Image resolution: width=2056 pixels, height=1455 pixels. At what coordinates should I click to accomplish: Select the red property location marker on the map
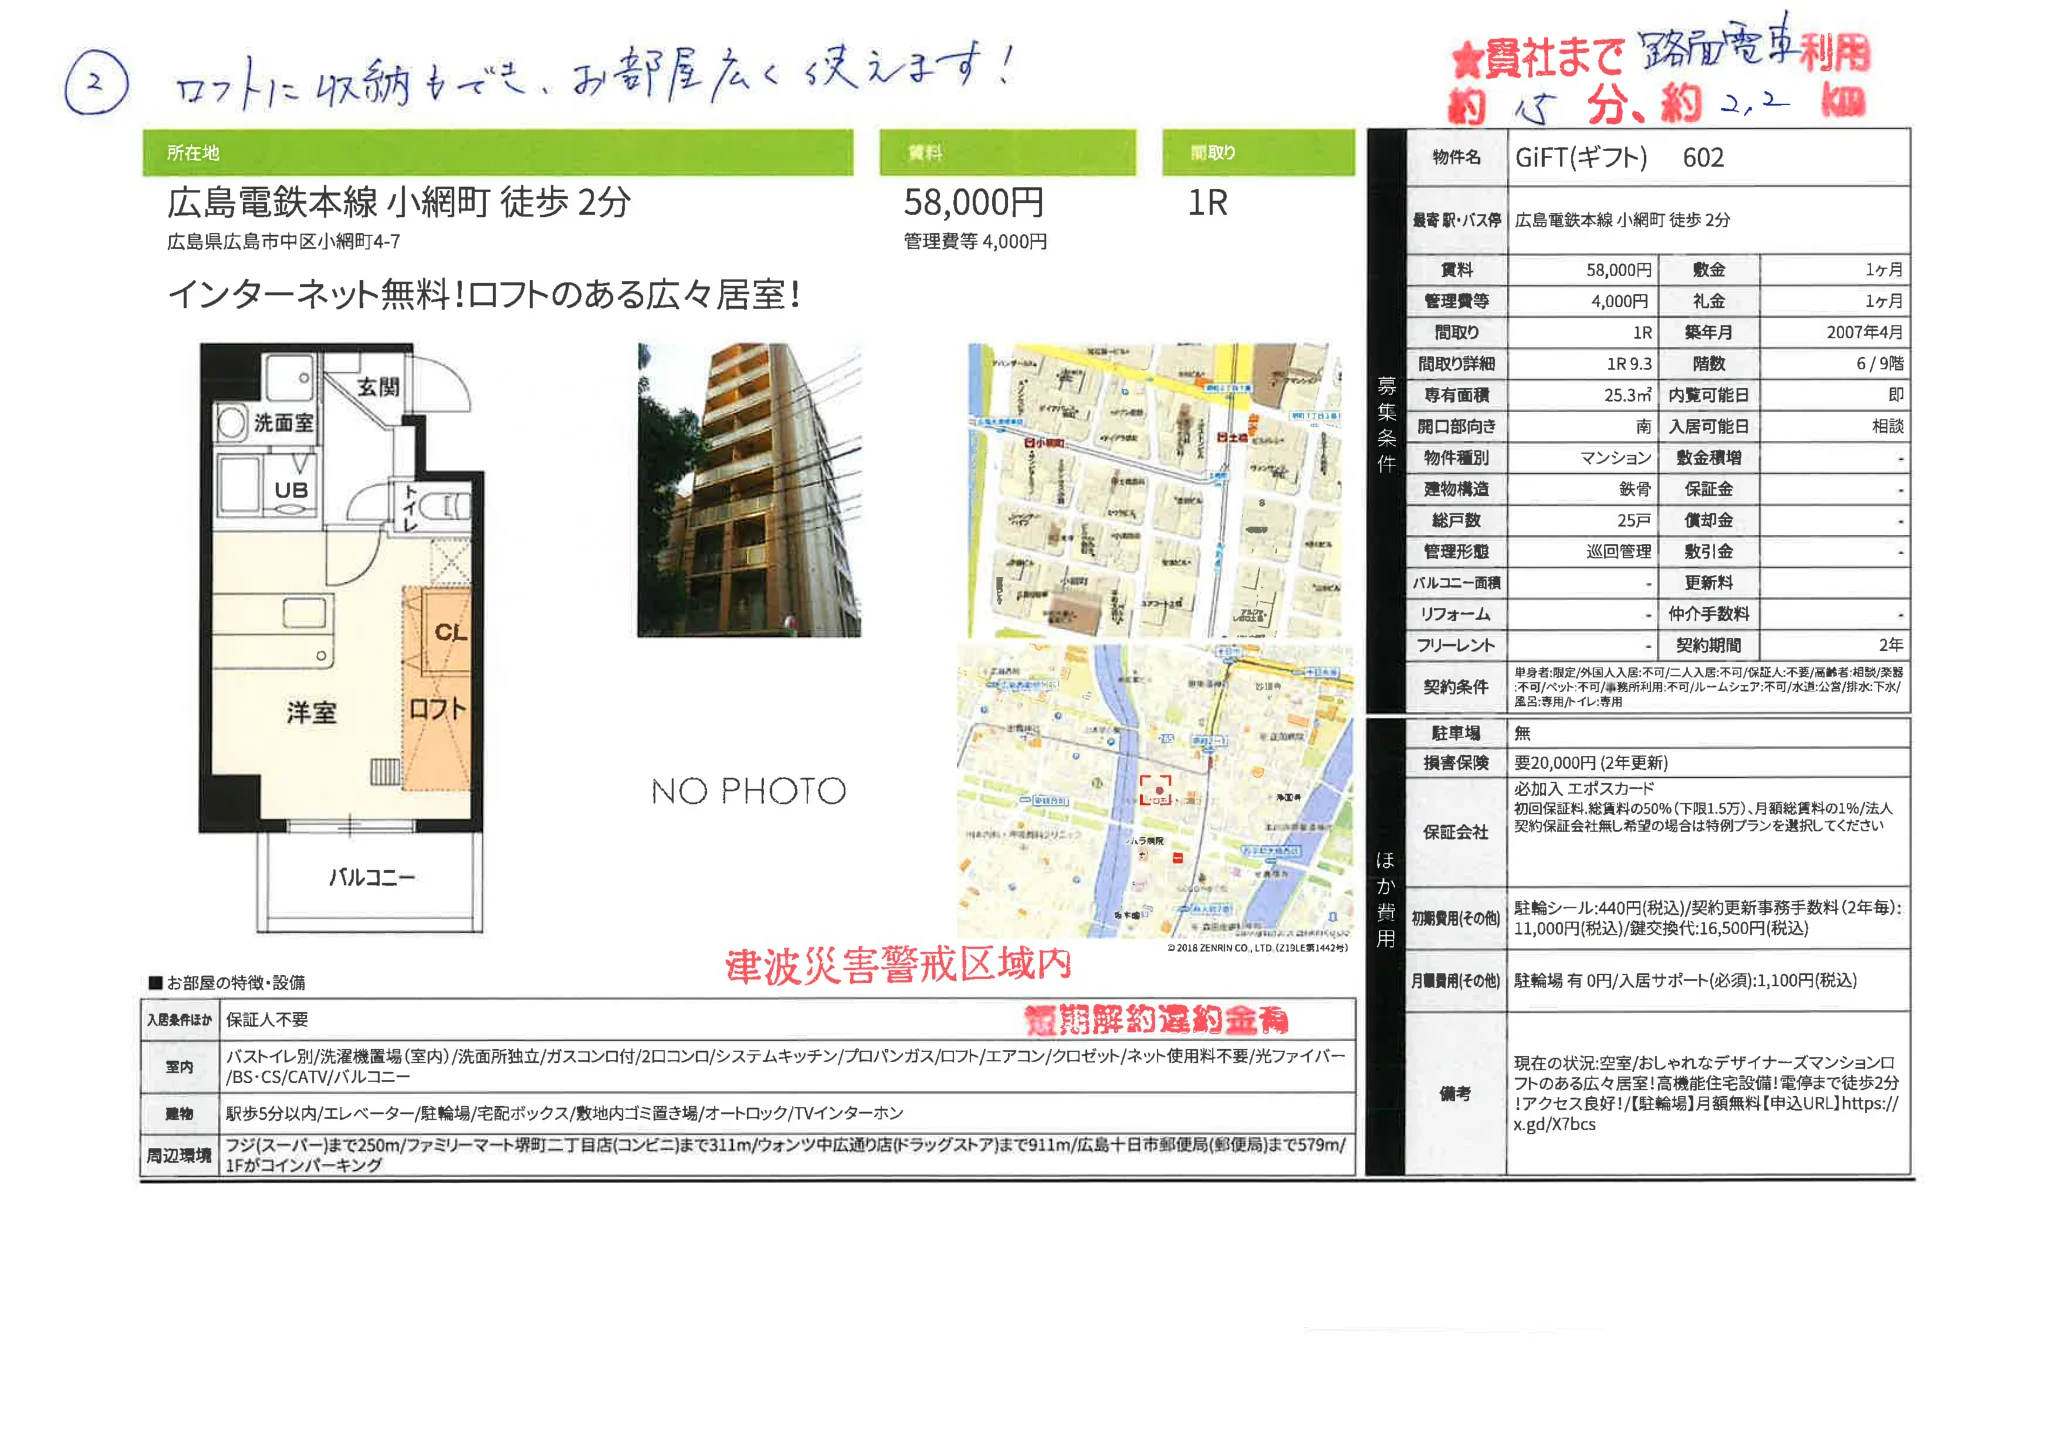1158,790
